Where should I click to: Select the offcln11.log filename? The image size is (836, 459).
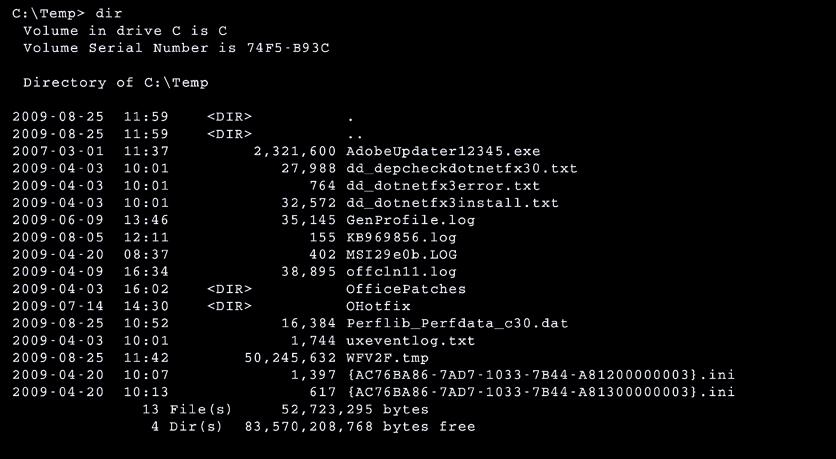pyautogui.click(x=401, y=272)
